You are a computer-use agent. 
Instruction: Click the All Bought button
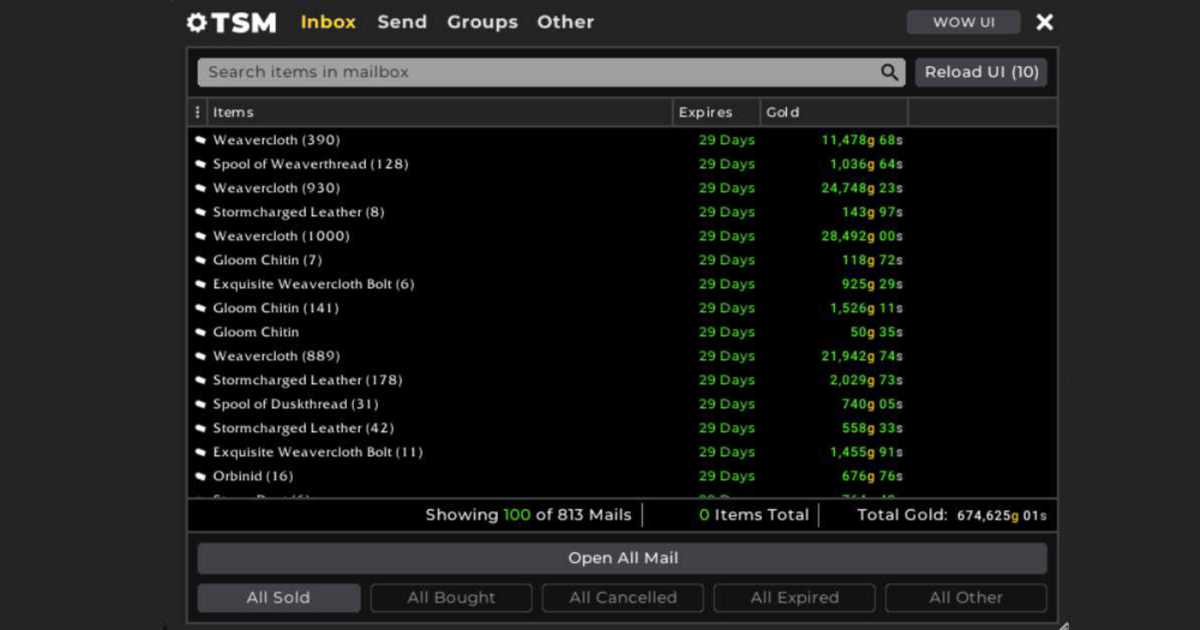pos(450,597)
